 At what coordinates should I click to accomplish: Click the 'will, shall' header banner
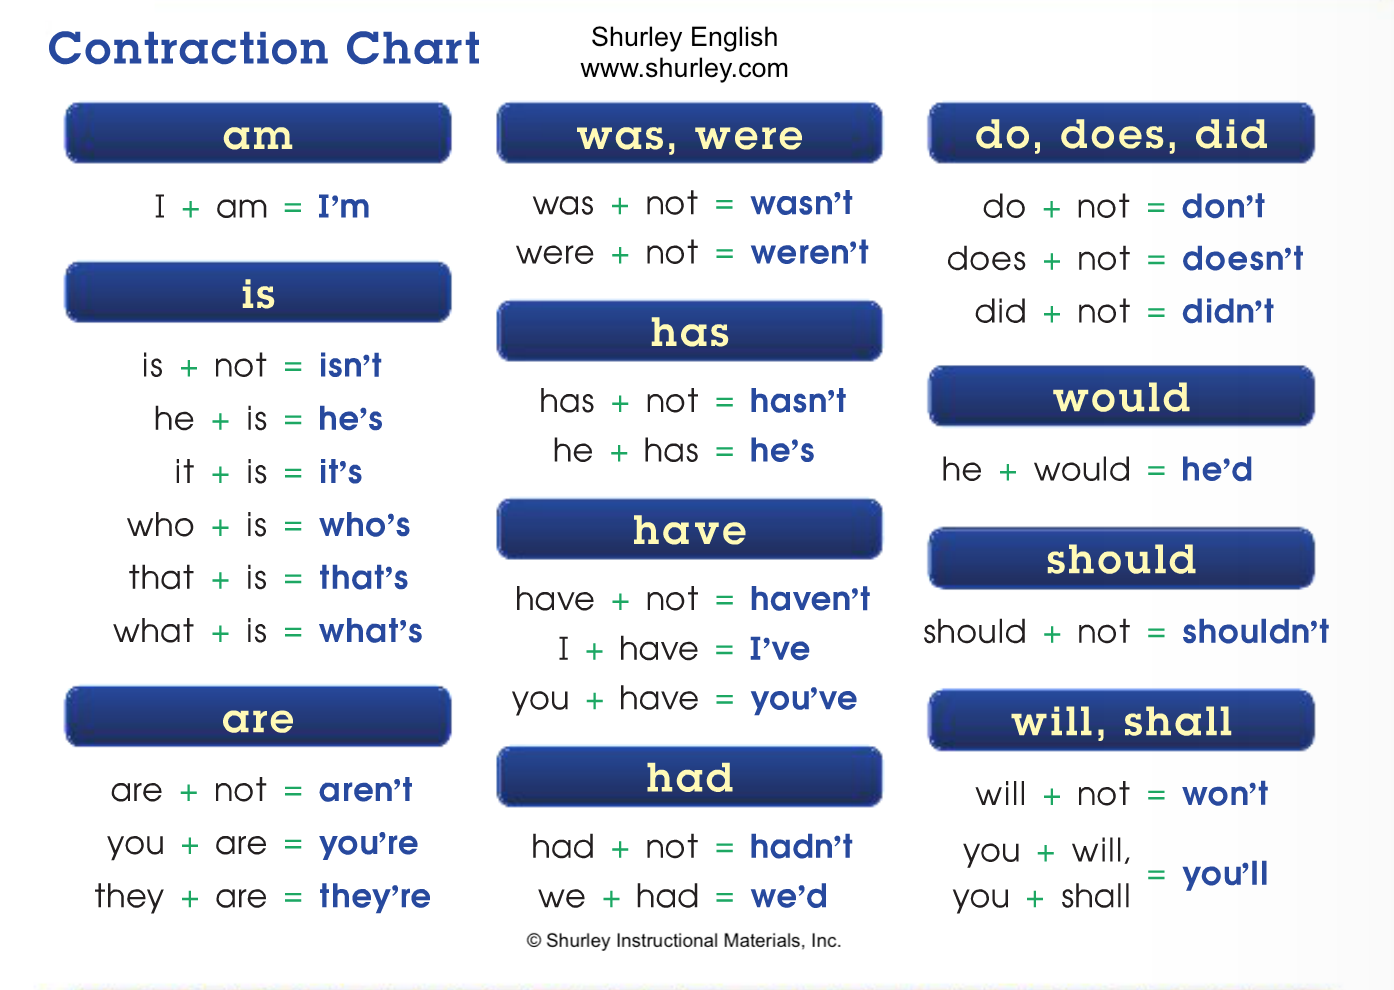(1121, 720)
